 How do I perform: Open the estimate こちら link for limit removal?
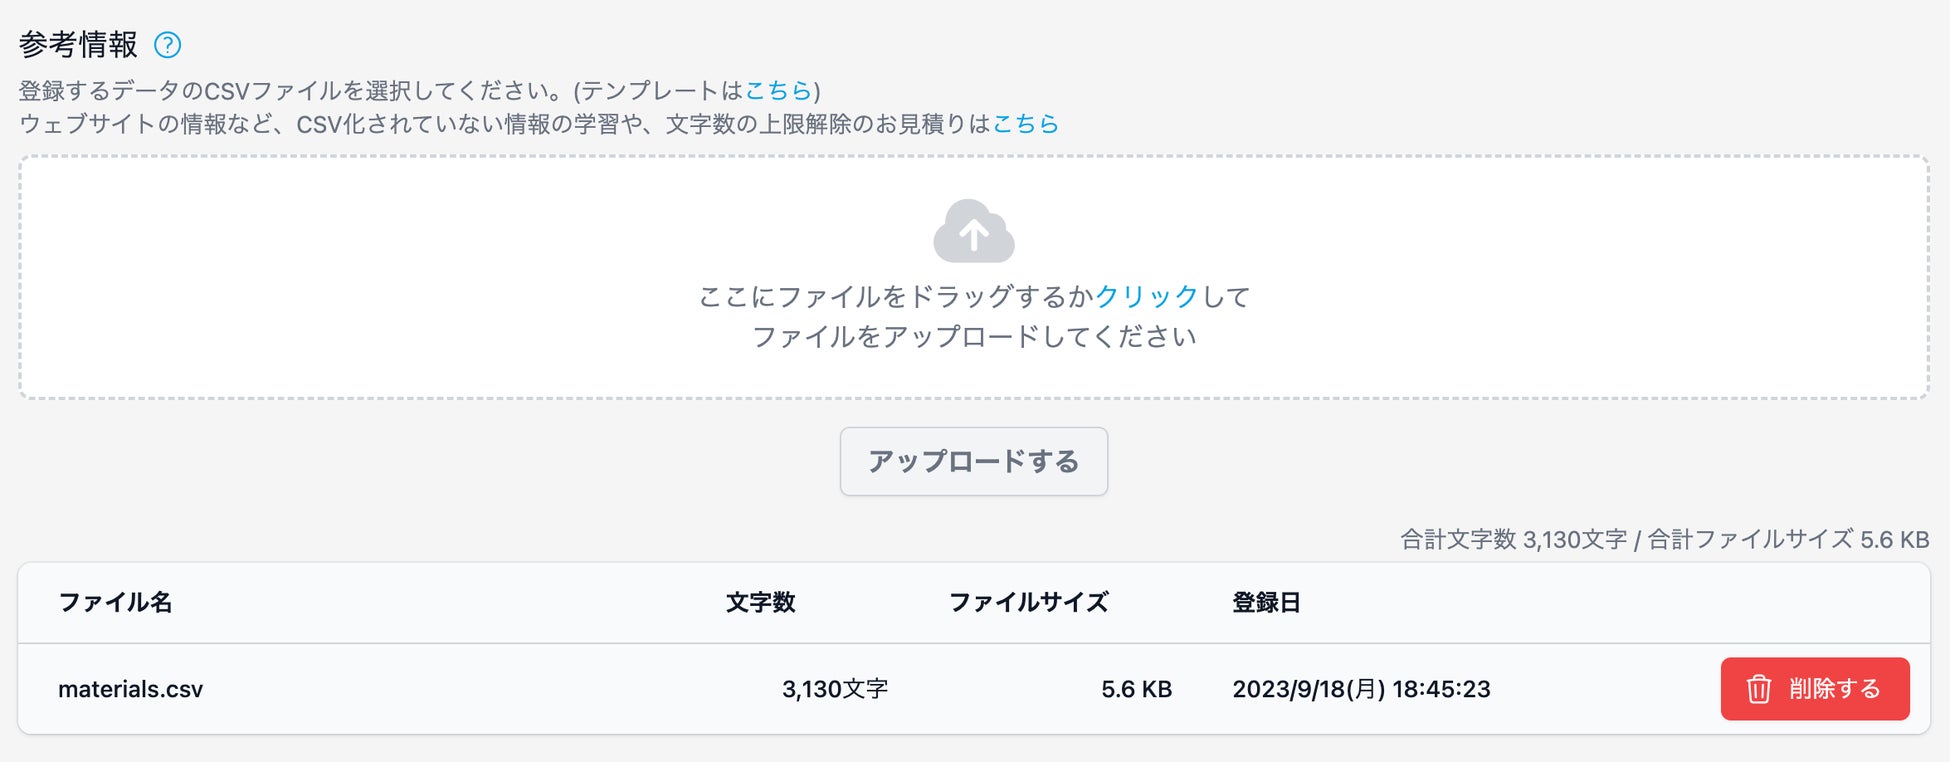[1025, 124]
